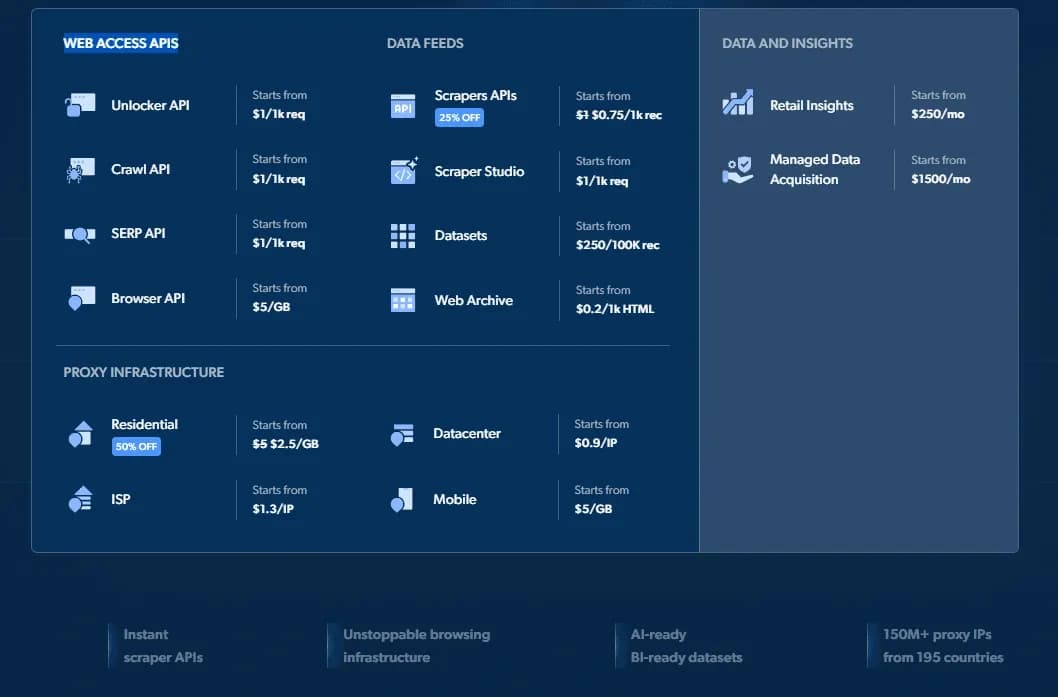The height and width of the screenshot is (697, 1058).
Task: Select the DATA AND INSIGHTS section header
Action: click(x=786, y=43)
